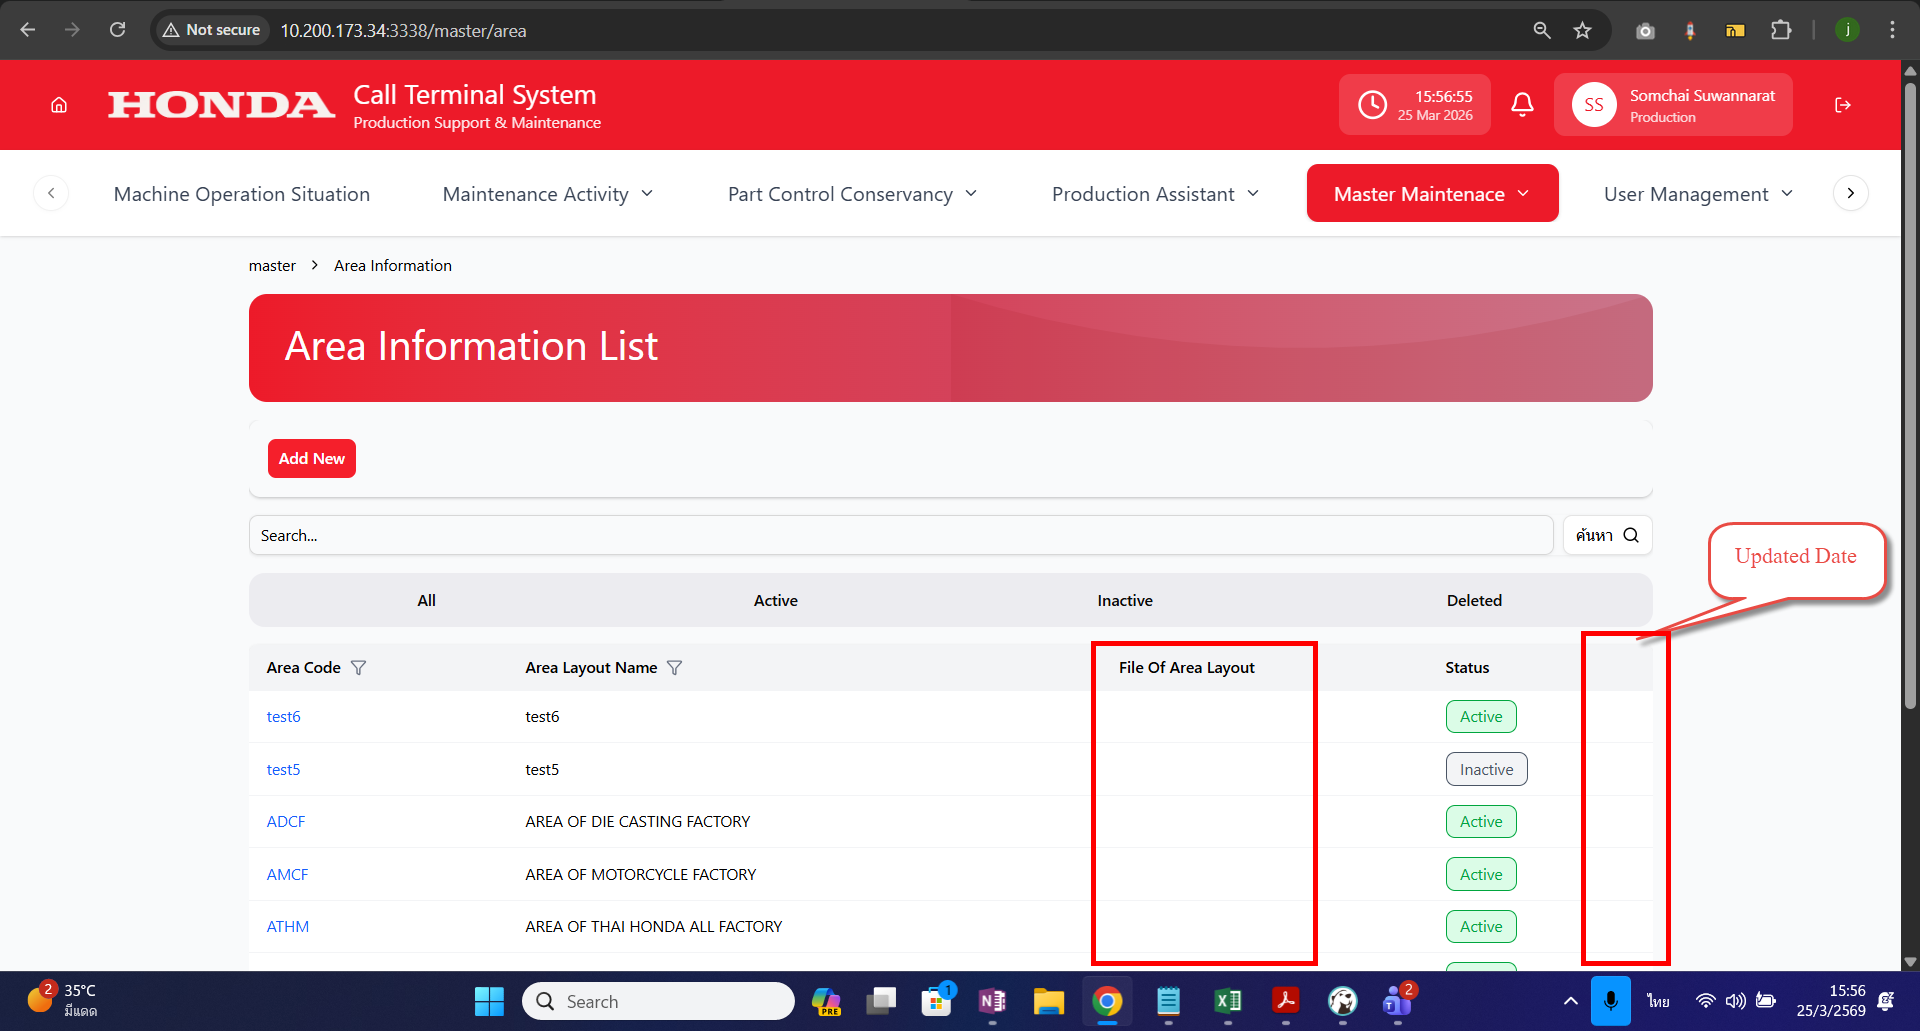This screenshot has height=1031, width=1920.
Task: Click the logout icon in header
Action: [1842, 105]
